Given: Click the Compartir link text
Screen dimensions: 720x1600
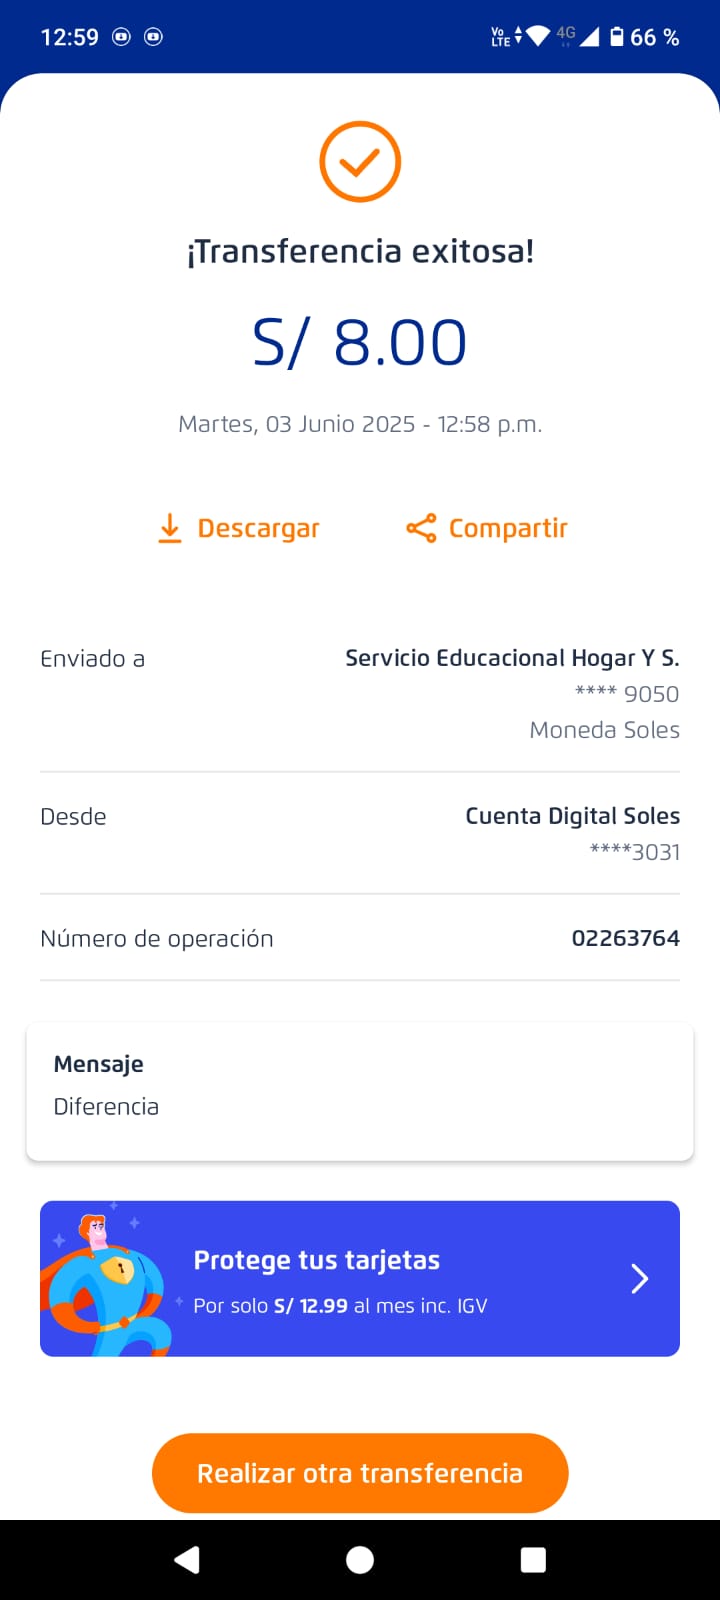Looking at the screenshot, I should (x=508, y=528).
